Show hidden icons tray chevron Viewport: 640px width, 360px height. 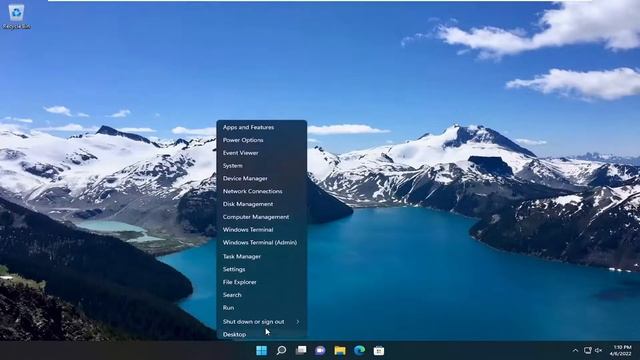pyautogui.click(x=575, y=351)
